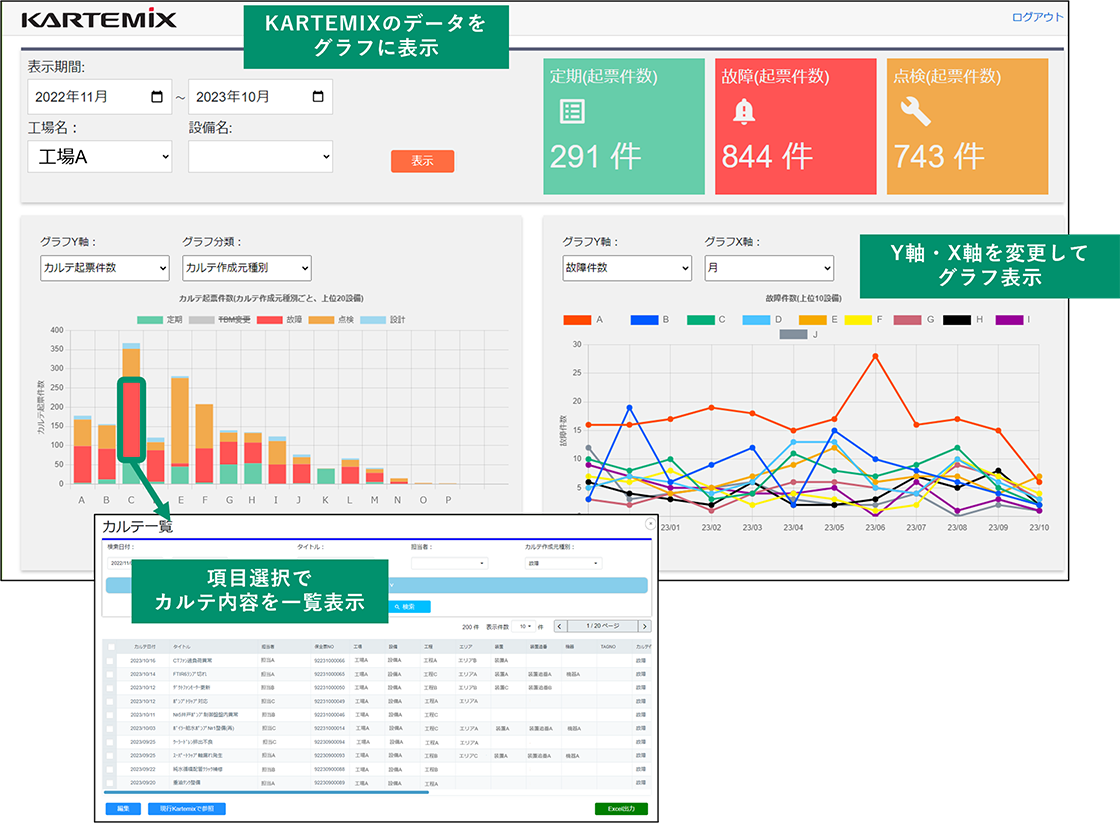Open the 表示件数 page-size dropdown
The image size is (1120, 823).
(x=525, y=627)
